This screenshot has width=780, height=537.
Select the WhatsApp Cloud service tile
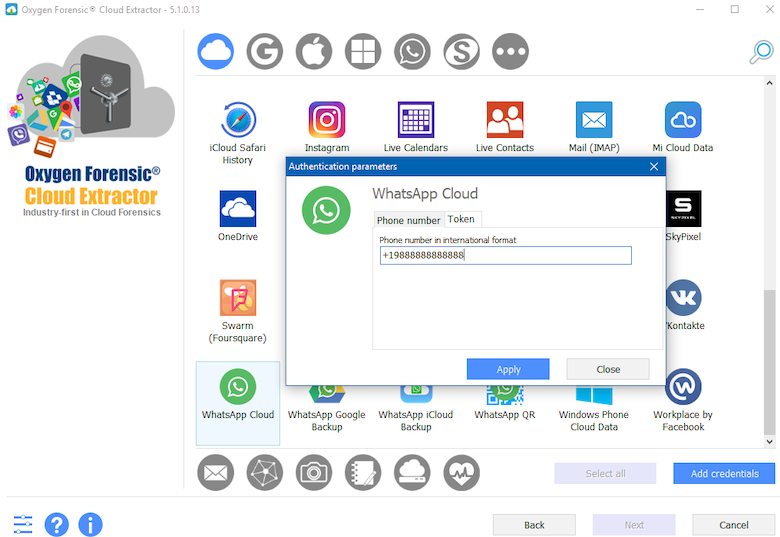pos(238,403)
